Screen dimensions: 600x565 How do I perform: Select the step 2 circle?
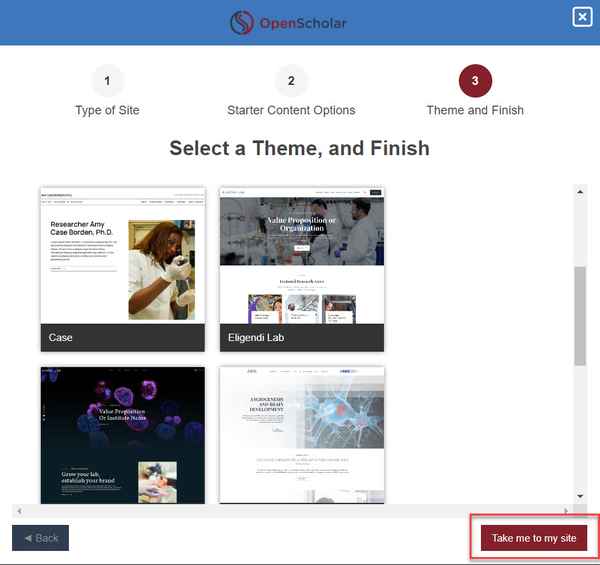[x=291, y=81]
